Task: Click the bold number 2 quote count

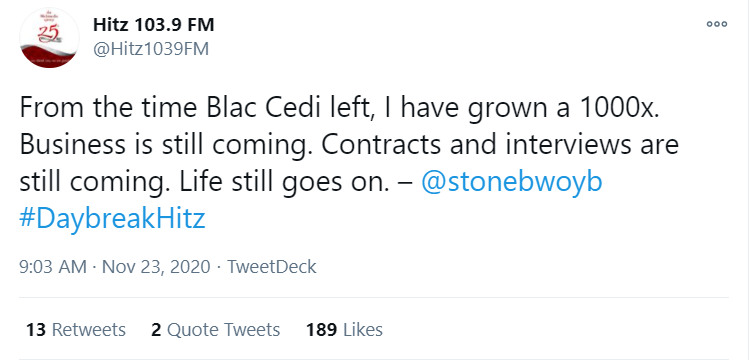Action: click(x=156, y=330)
